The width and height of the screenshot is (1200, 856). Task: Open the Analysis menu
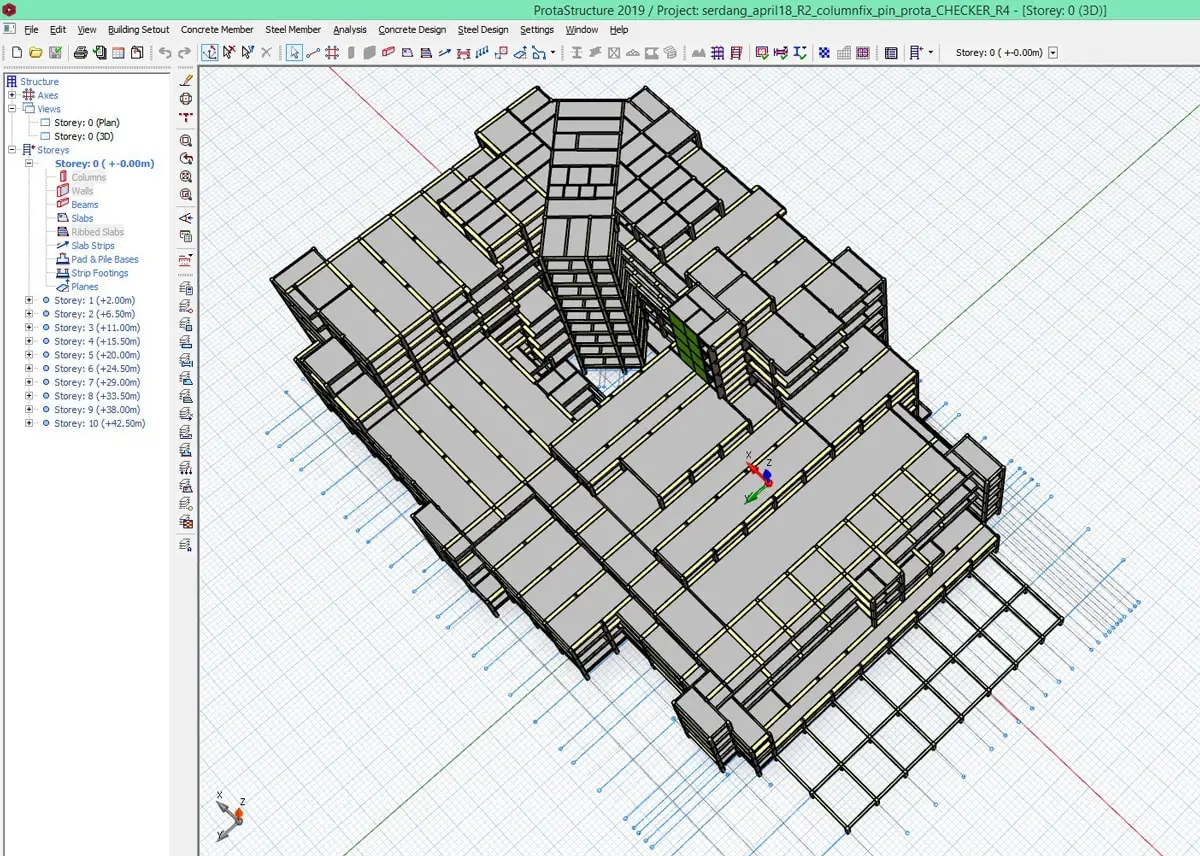click(349, 30)
